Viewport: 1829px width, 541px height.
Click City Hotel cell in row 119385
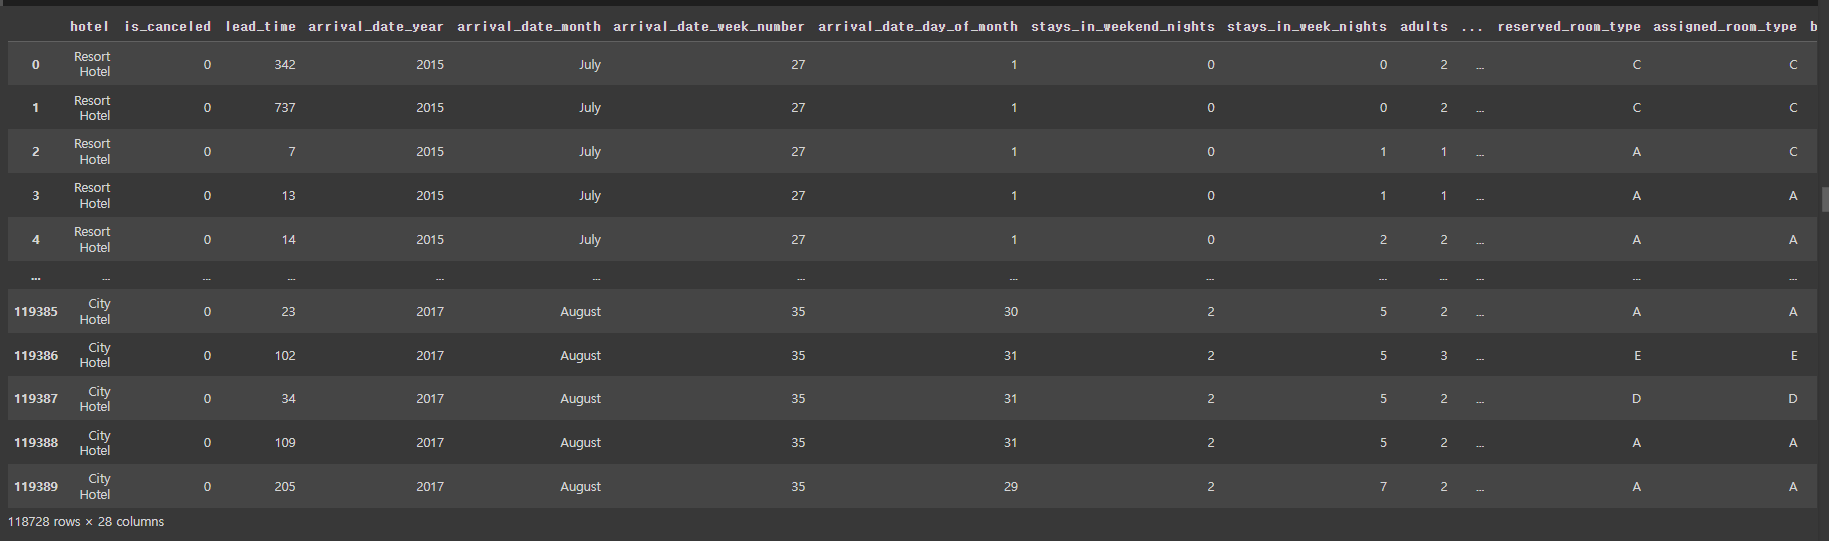tap(96, 312)
